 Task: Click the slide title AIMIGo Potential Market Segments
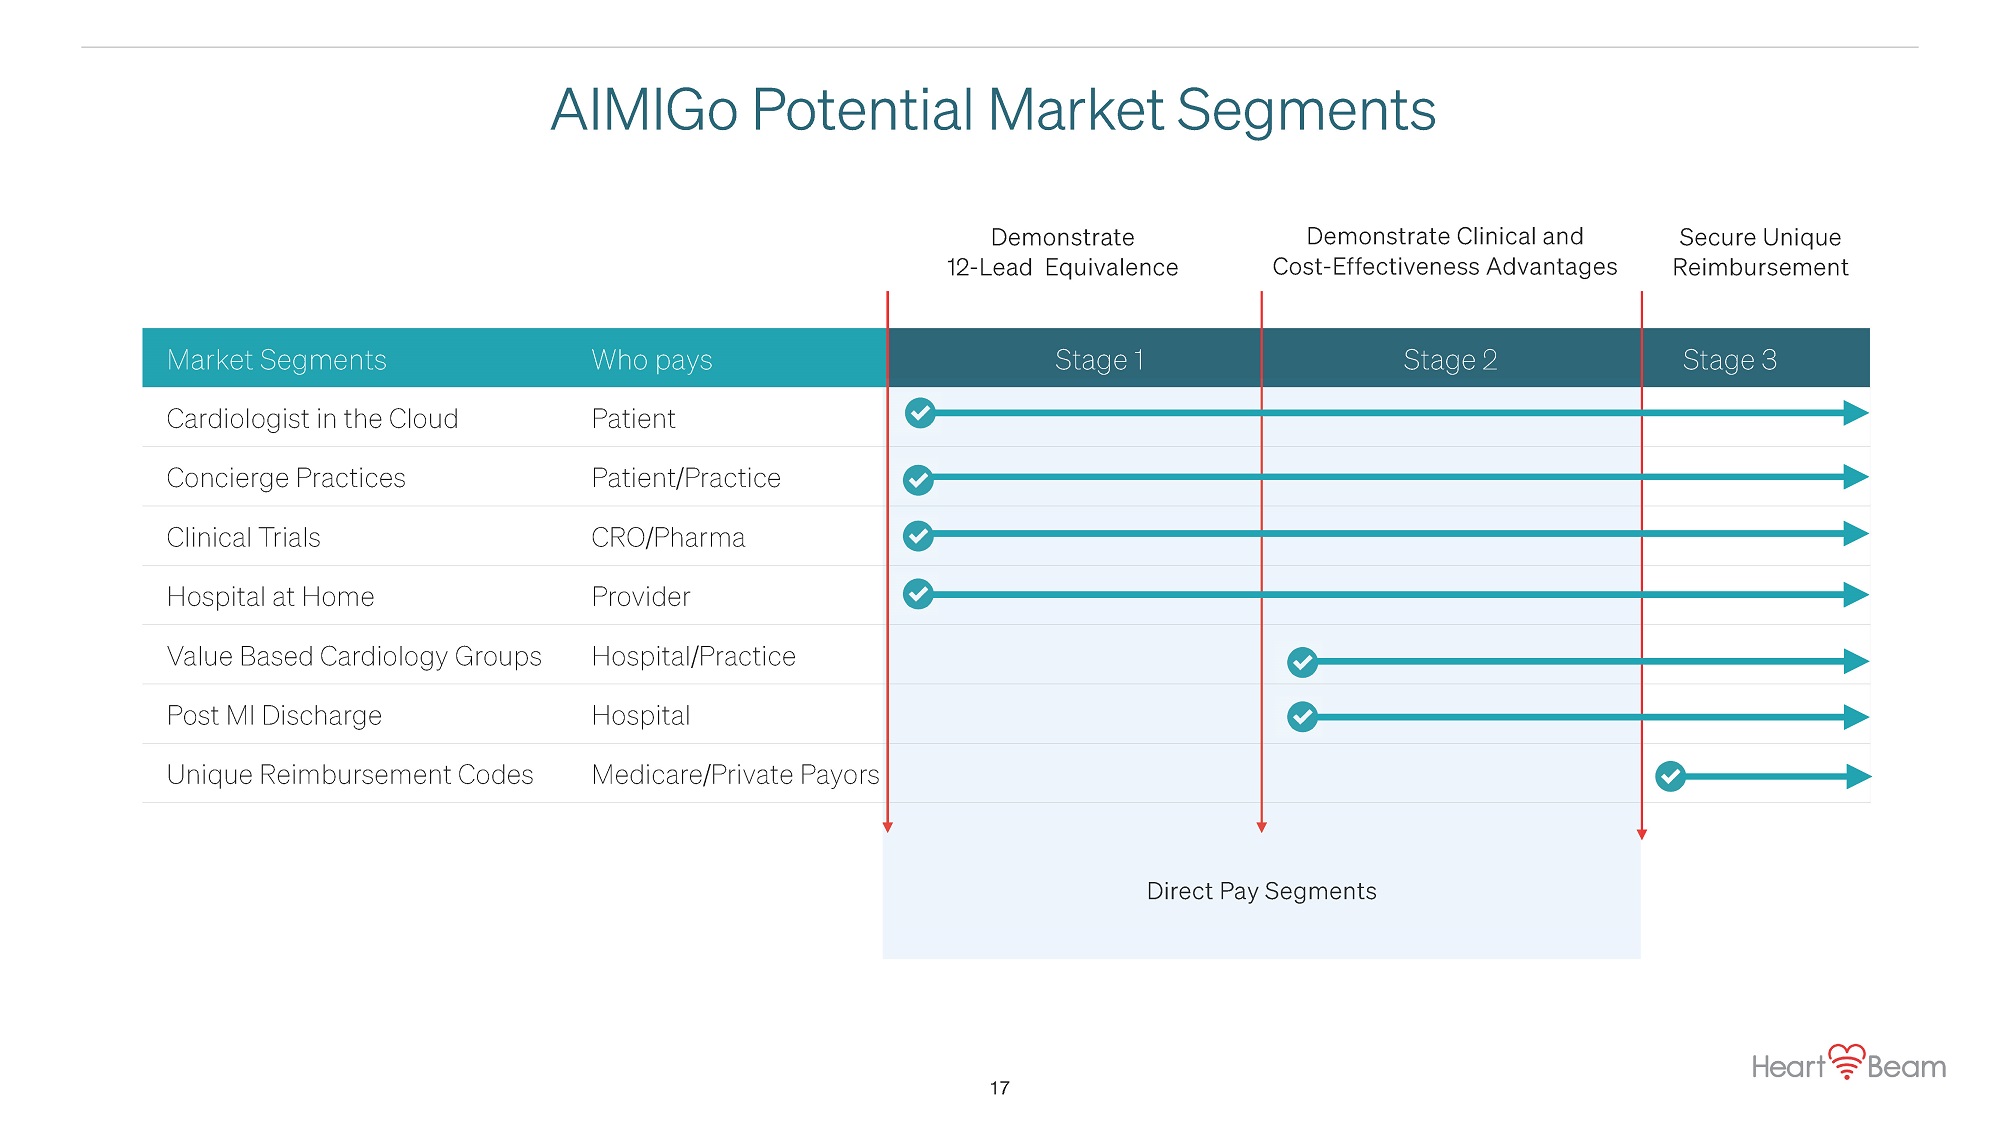993,110
